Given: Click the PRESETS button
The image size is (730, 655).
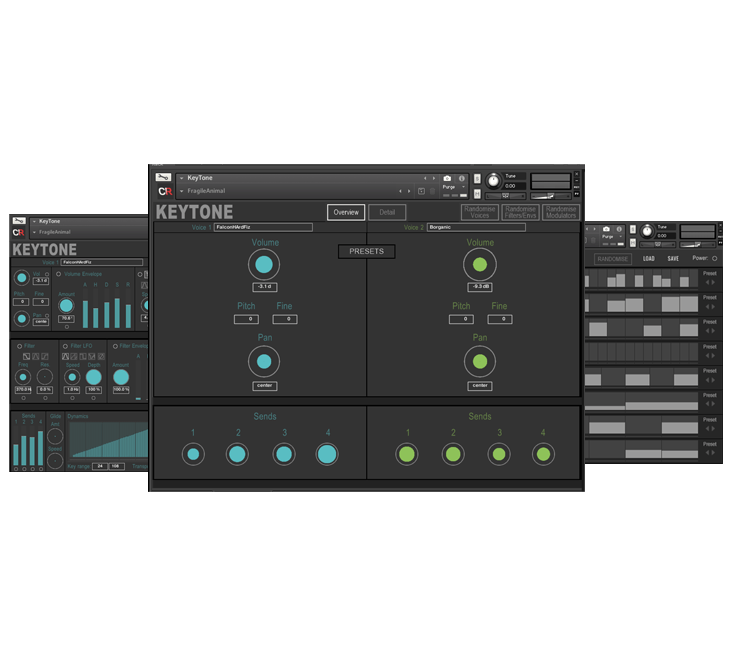Looking at the screenshot, I should click(x=366, y=251).
